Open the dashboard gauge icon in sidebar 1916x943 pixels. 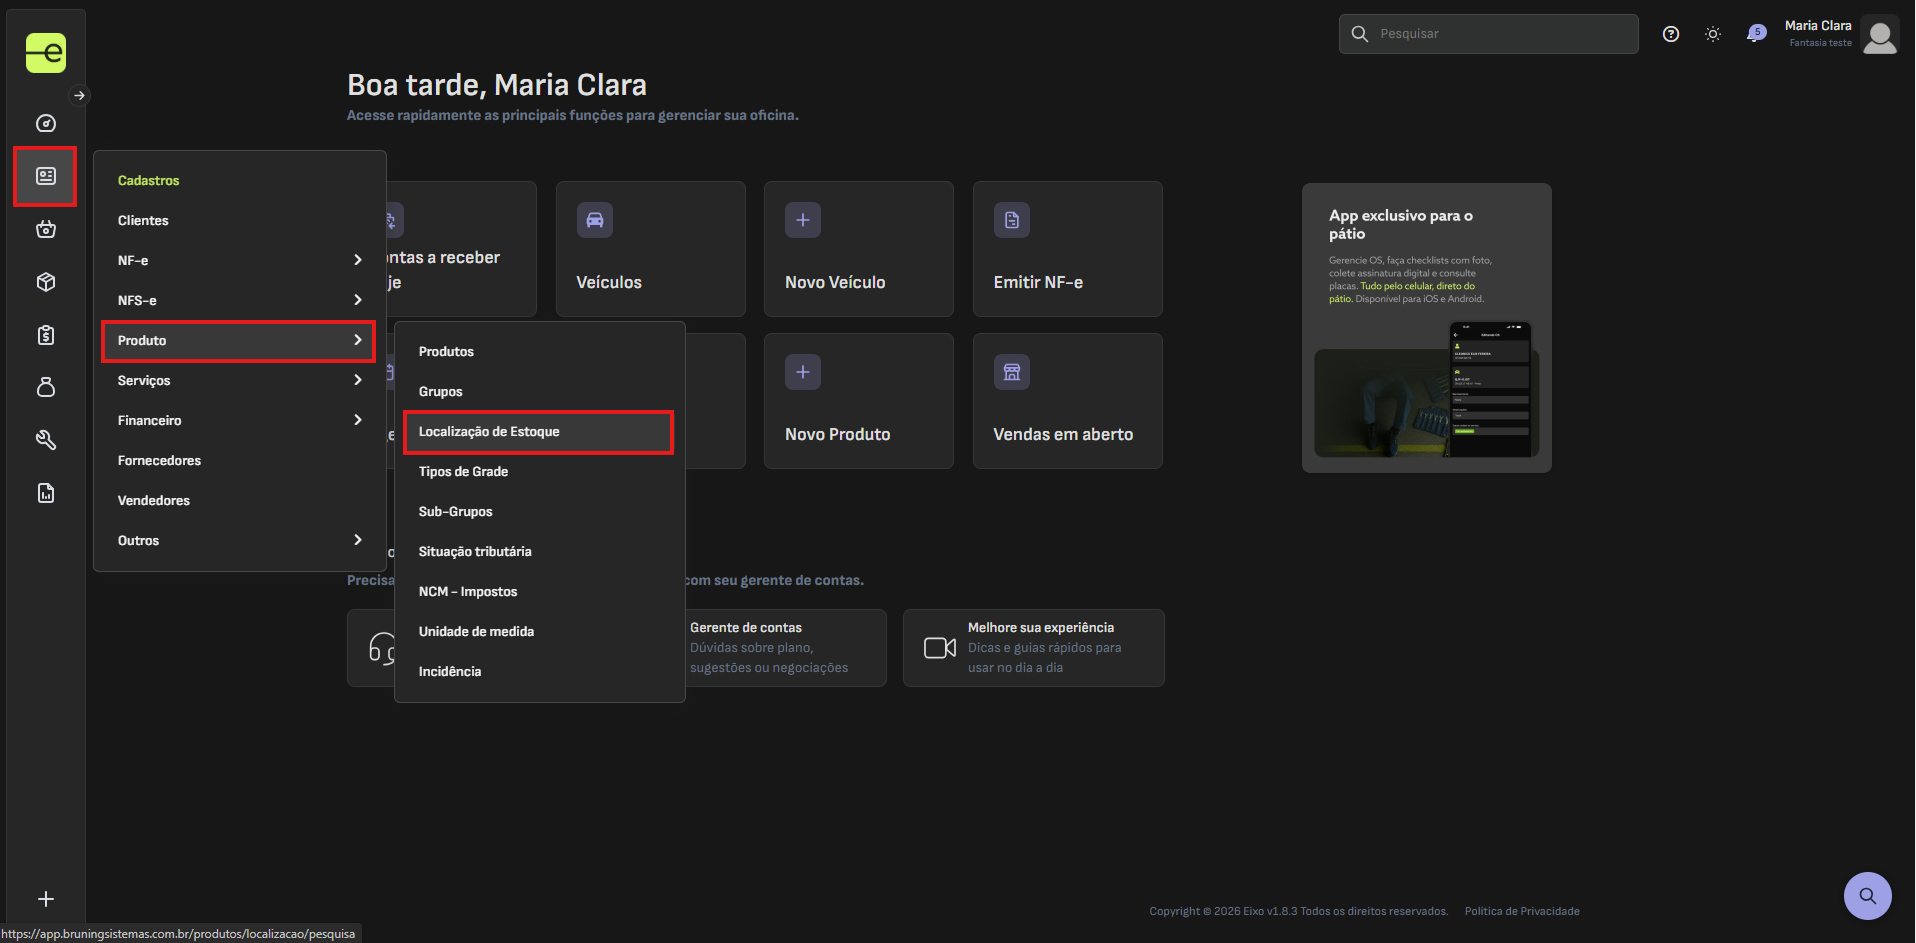click(46, 123)
